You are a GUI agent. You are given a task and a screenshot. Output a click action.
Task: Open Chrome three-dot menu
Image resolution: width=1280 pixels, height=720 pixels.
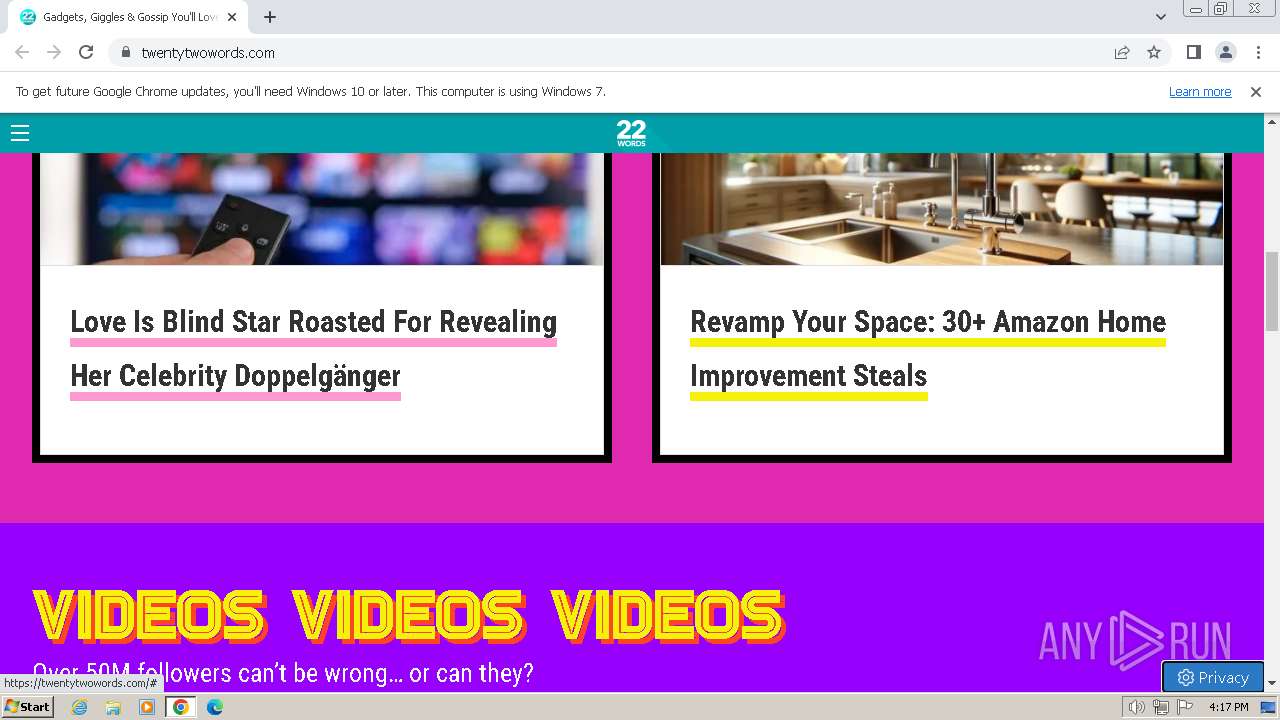pos(1258,52)
